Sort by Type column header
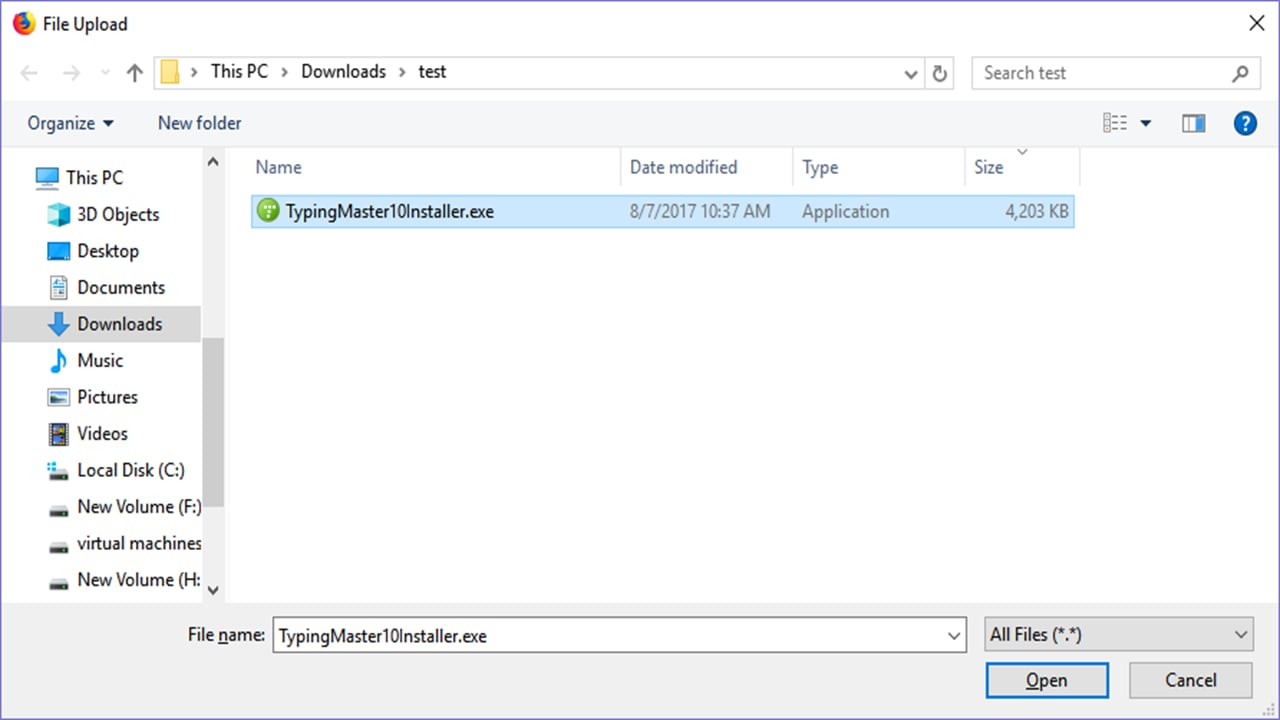The width and height of the screenshot is (1280, 720). click(x=879, y=167)
